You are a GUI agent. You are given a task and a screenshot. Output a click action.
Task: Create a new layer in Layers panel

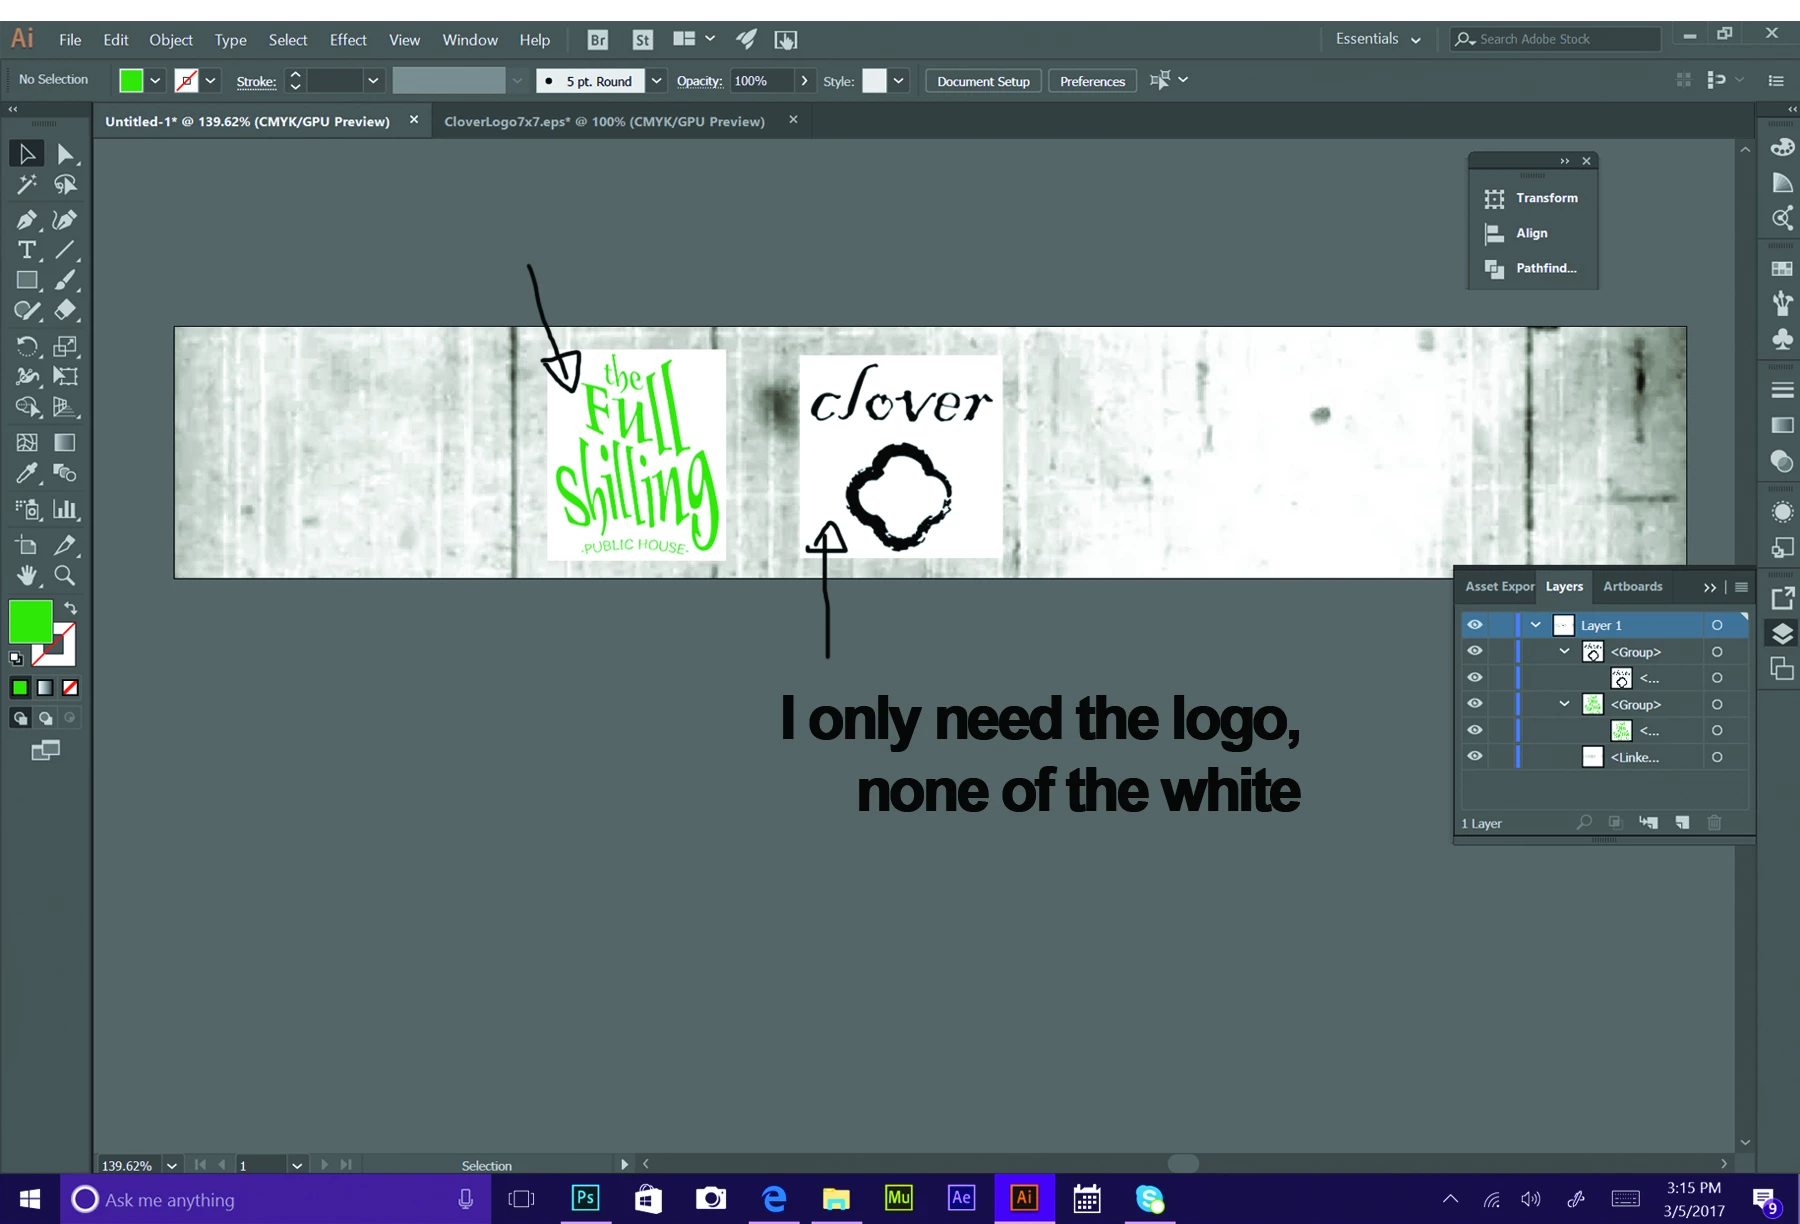click(1682, 823)
